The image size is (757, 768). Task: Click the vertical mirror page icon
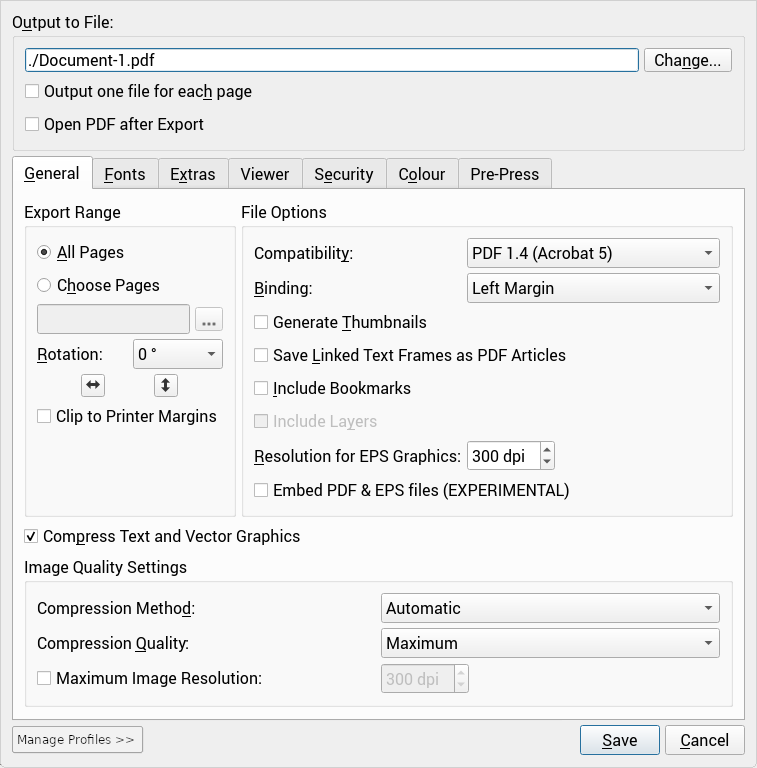point(166,385)
